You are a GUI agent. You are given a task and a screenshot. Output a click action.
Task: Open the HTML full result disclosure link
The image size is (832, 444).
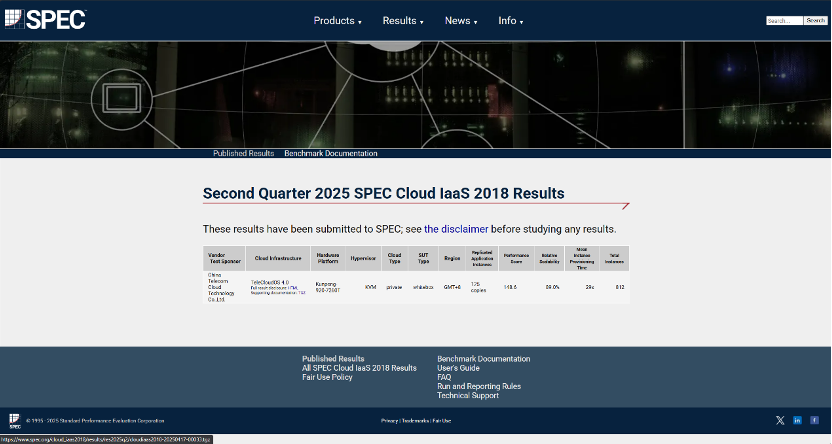(293, 288)
